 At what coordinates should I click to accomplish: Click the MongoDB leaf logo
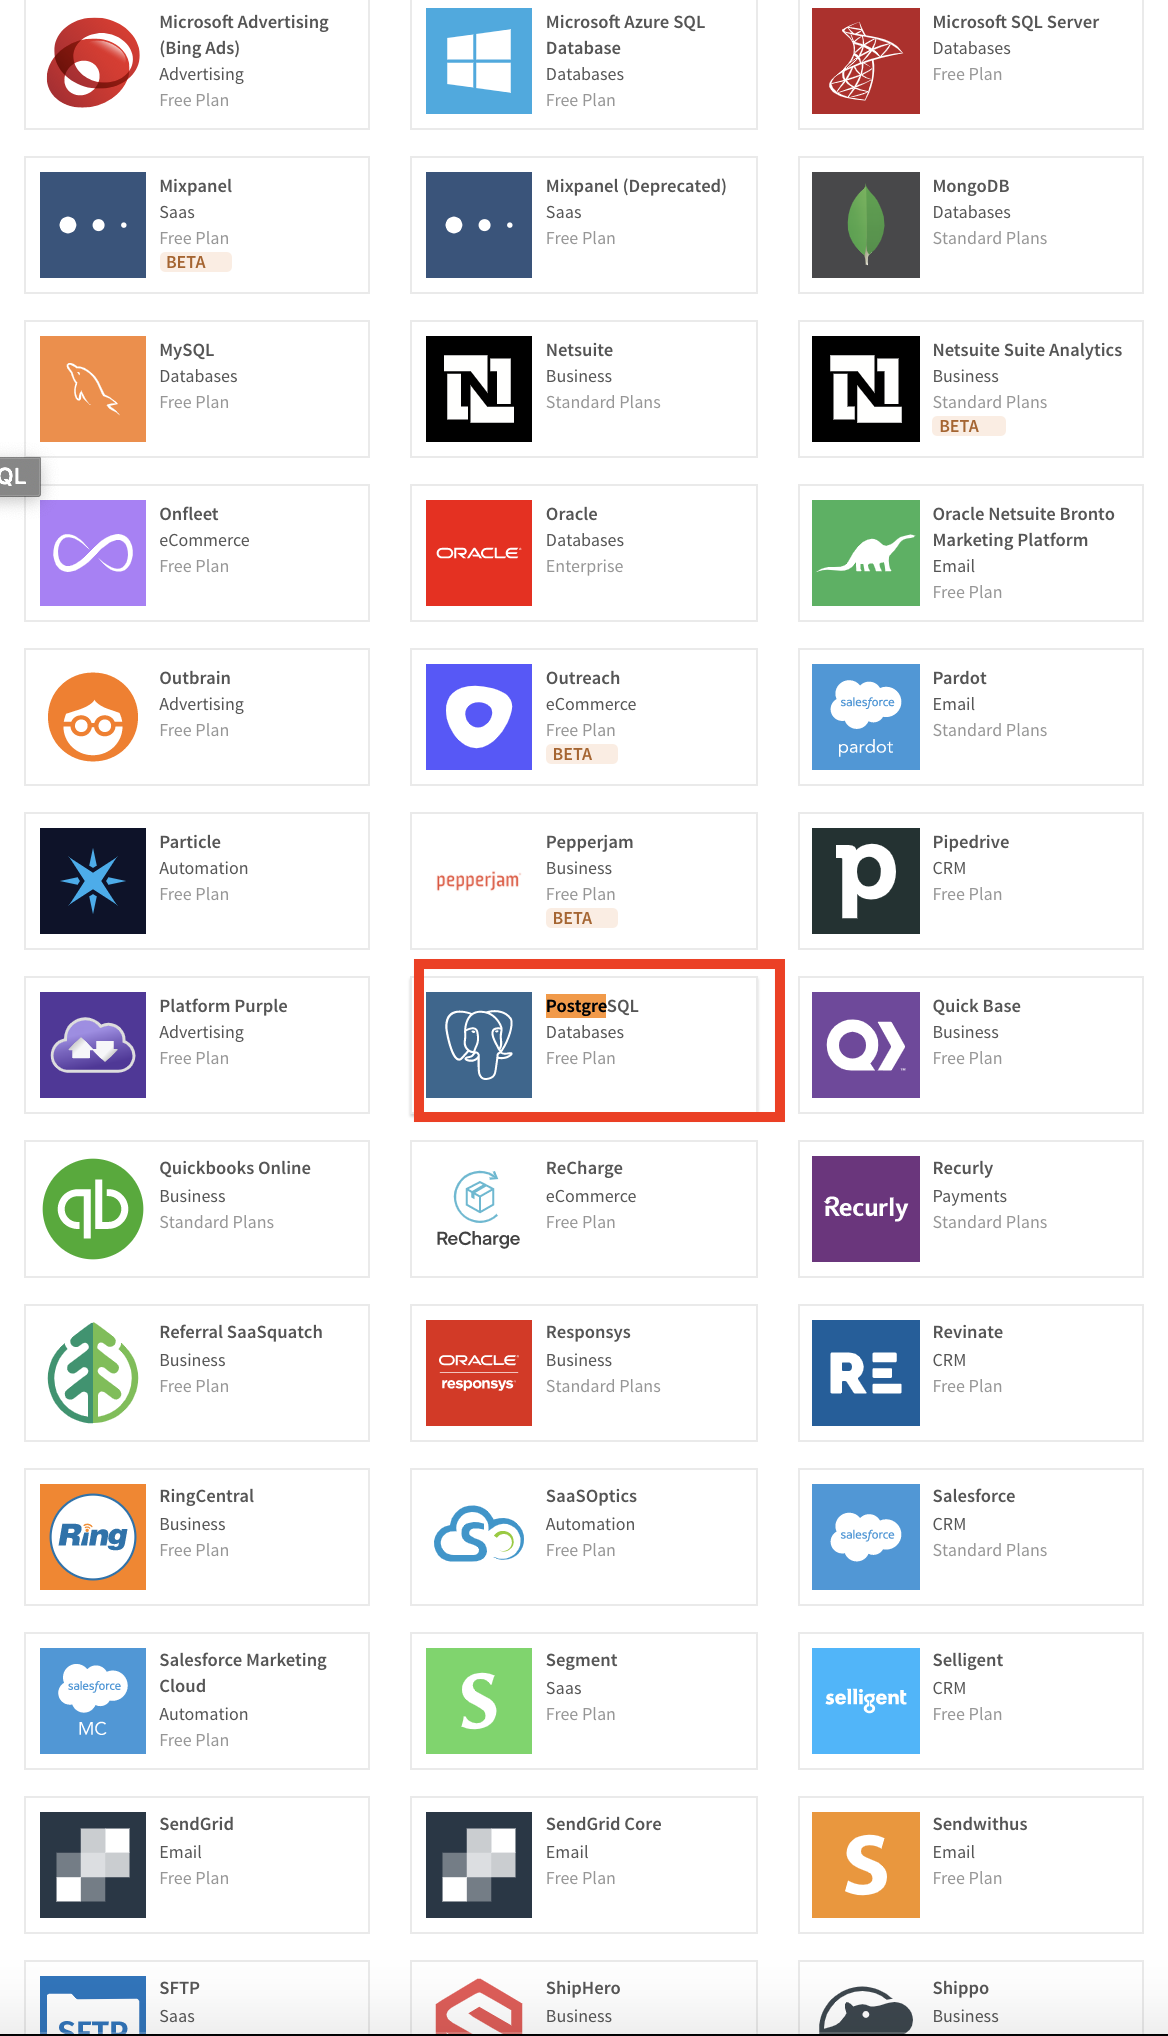point(866,225)
